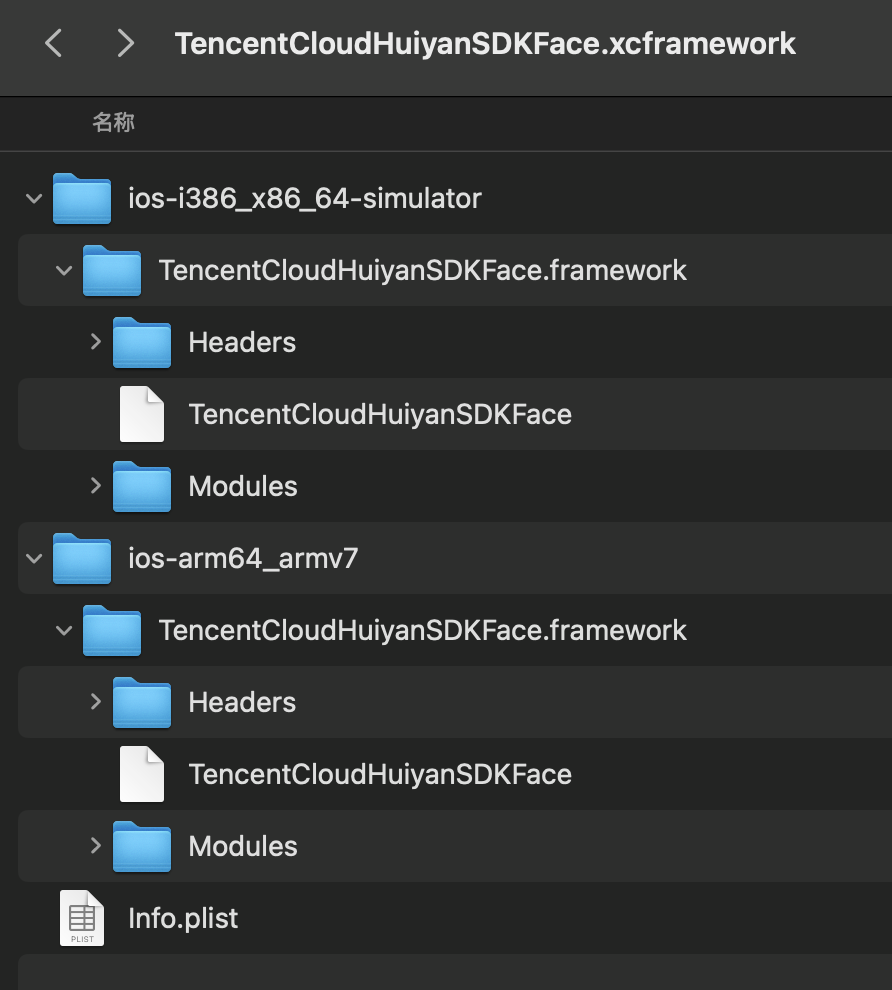
Task: Expand the Headers folder under arm64 framework
Action: coord(95,702)
